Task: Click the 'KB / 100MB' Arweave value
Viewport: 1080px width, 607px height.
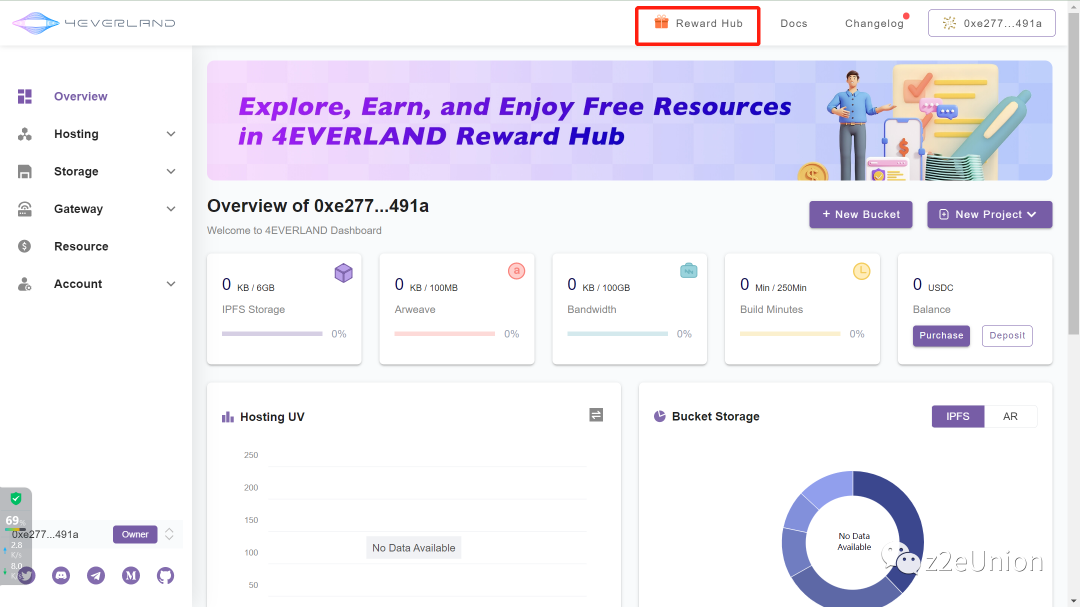Action: pyautogui.click(x=434, y=287)
